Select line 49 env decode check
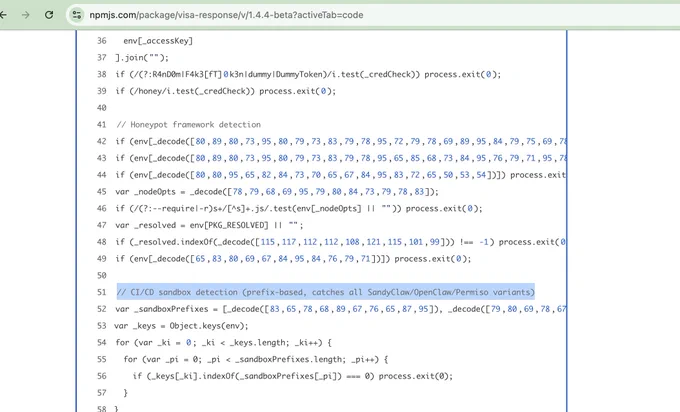 pyautogui.click(x=293, y=259)
